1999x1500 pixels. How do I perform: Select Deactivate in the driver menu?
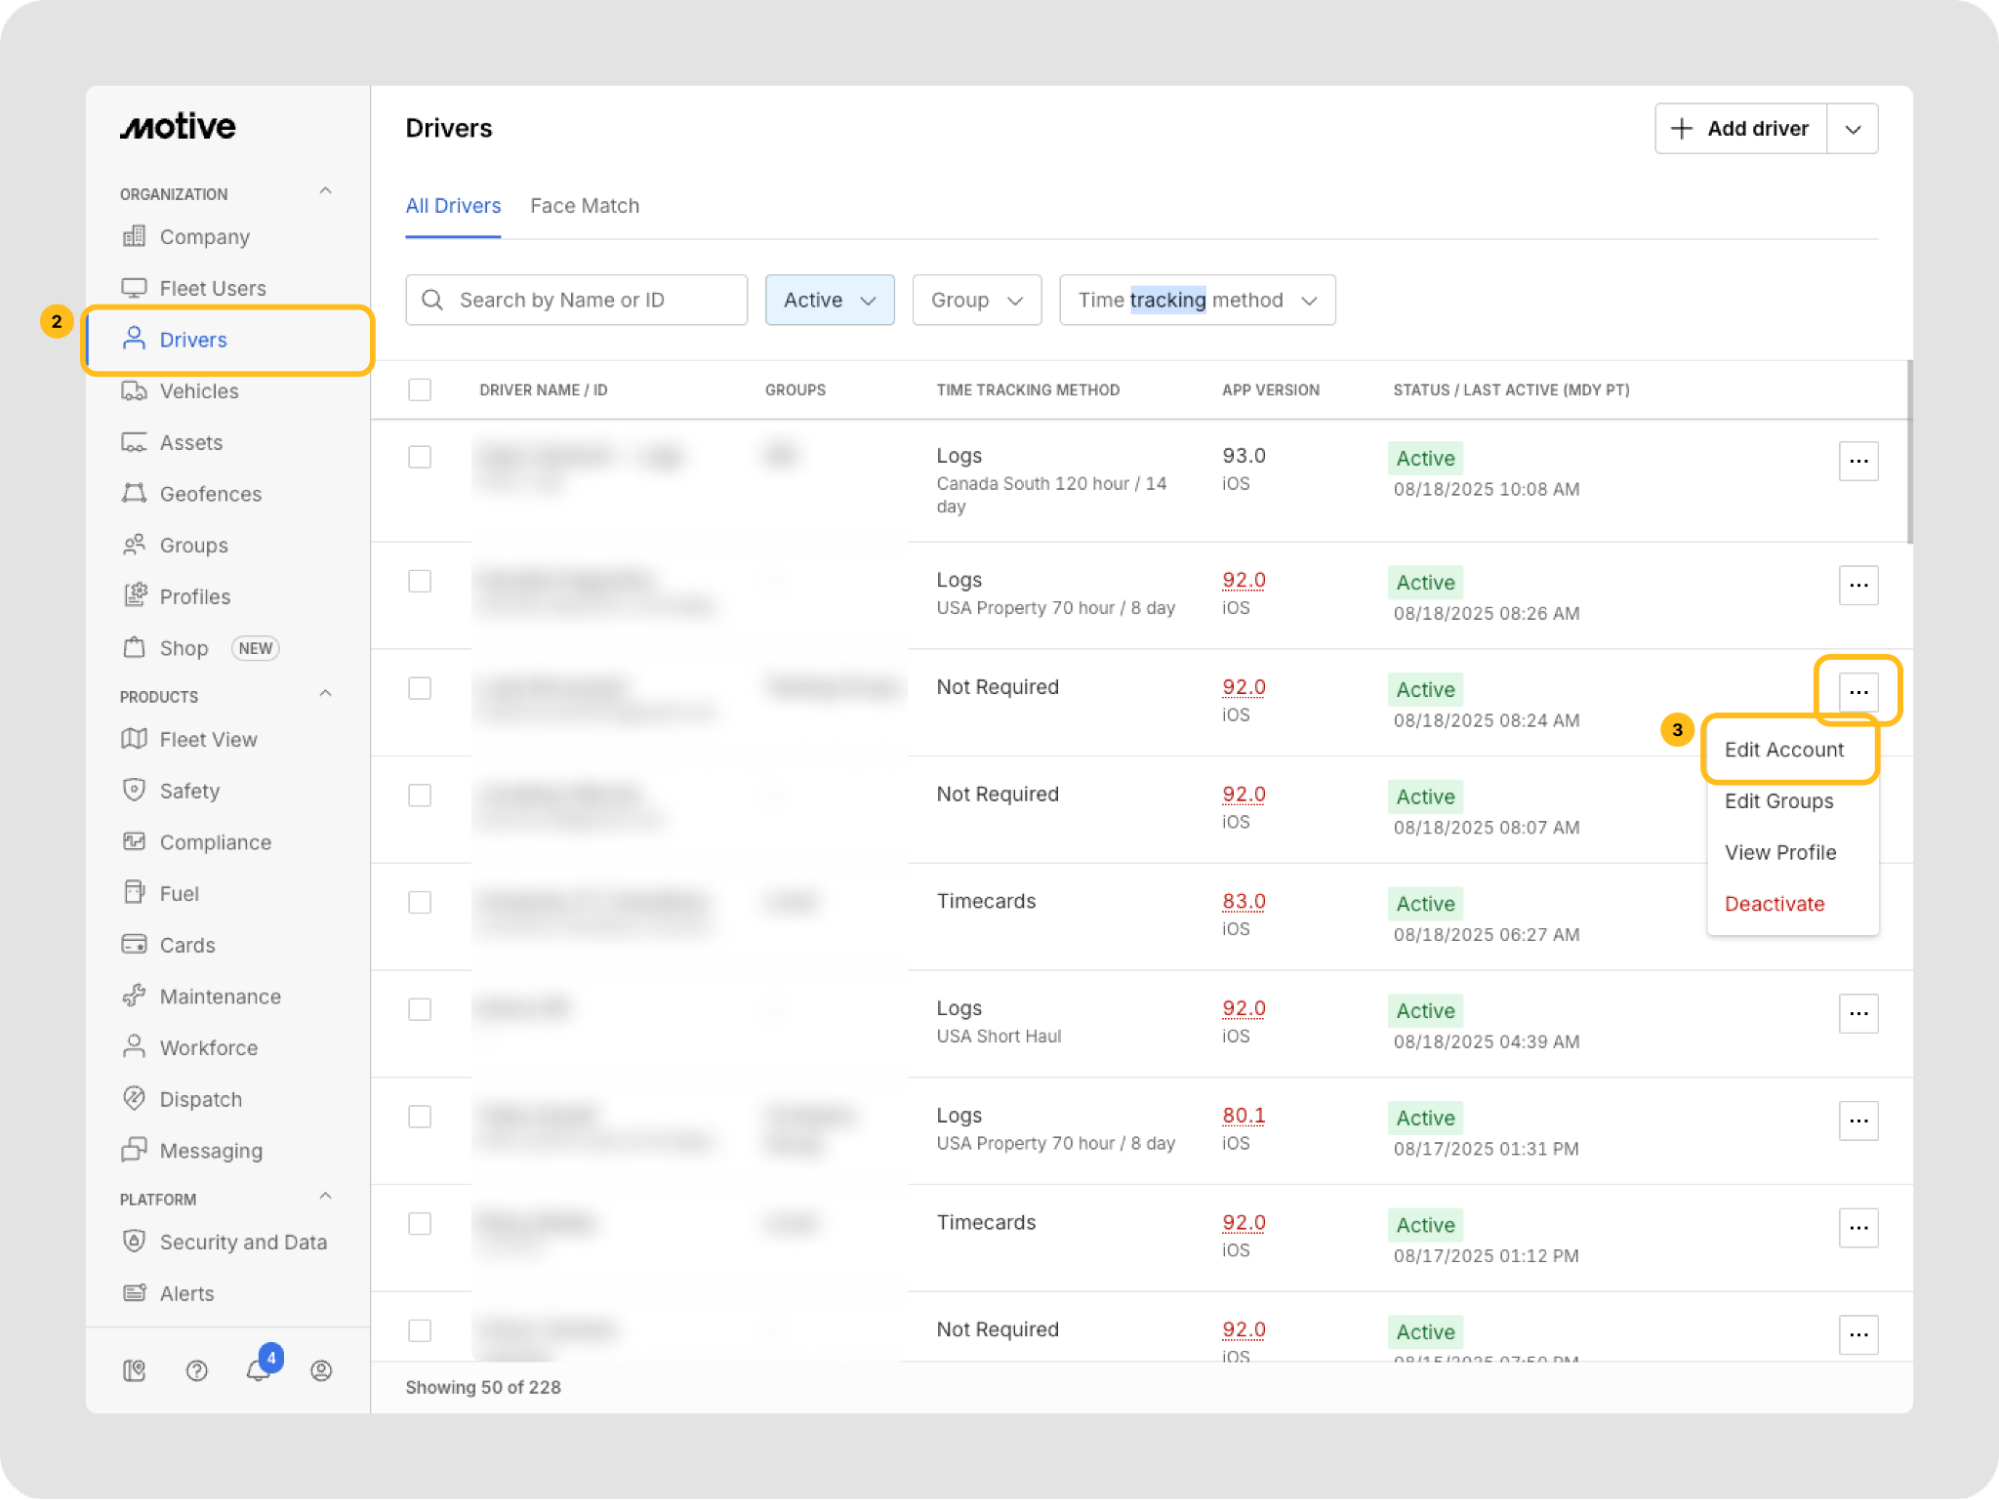click(1774, 904)
